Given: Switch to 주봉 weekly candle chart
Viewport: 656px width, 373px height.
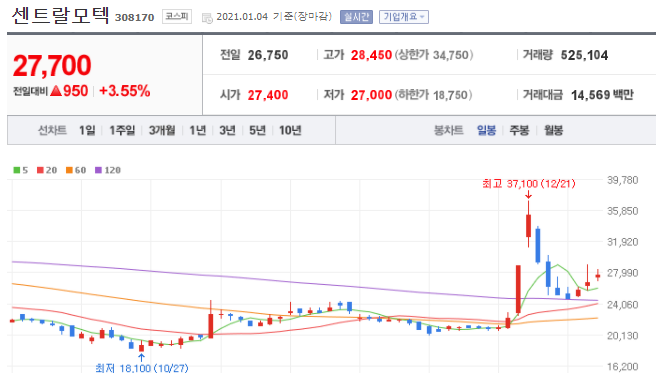Looking at the screenshot, I should pos(519,130).
